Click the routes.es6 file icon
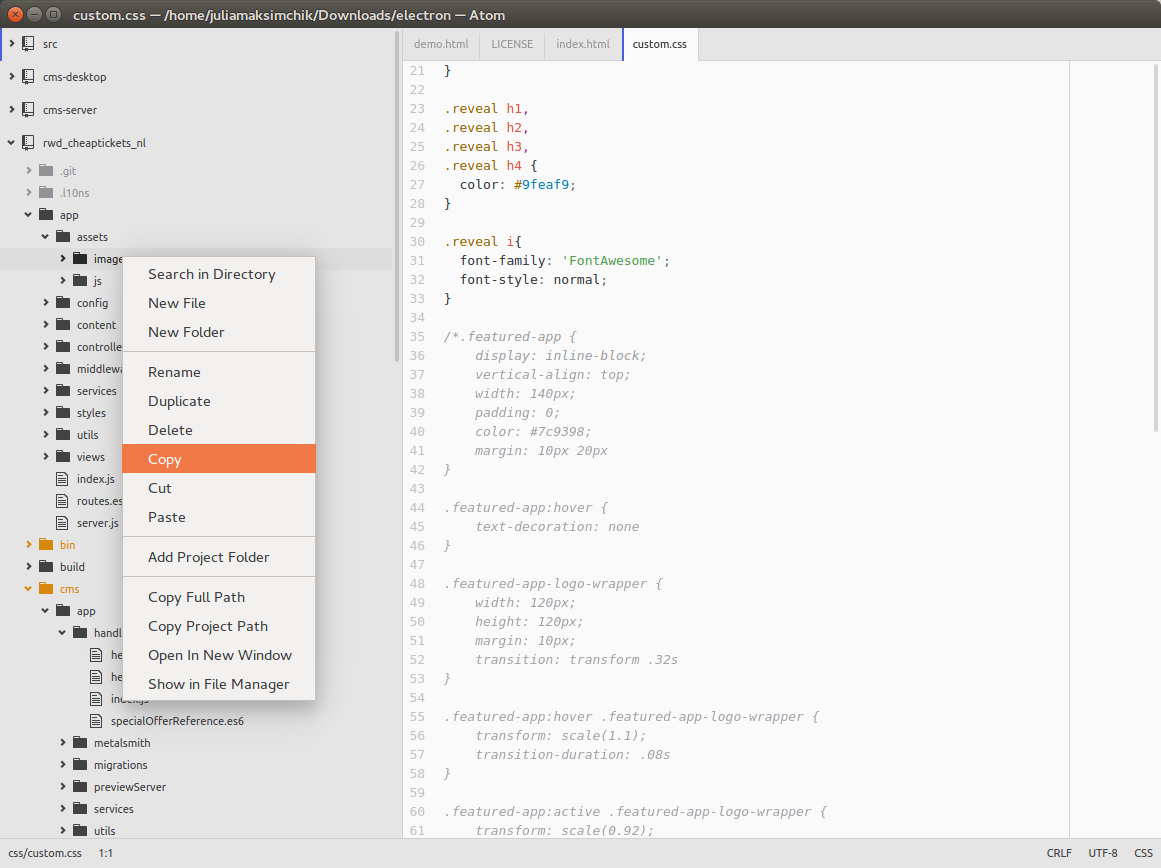The image size is (1161, 868). [x=62, y=501]
